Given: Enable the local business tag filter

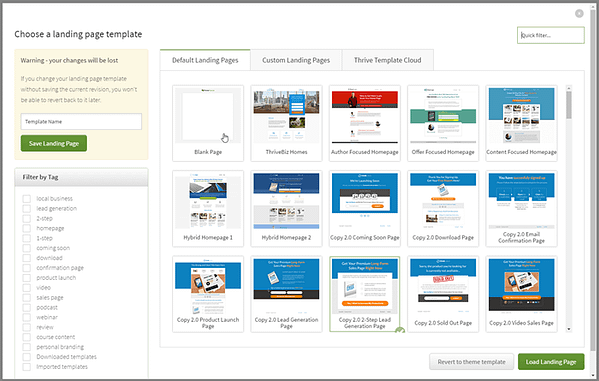Looking at the screenshot, I should coord(27,199).
